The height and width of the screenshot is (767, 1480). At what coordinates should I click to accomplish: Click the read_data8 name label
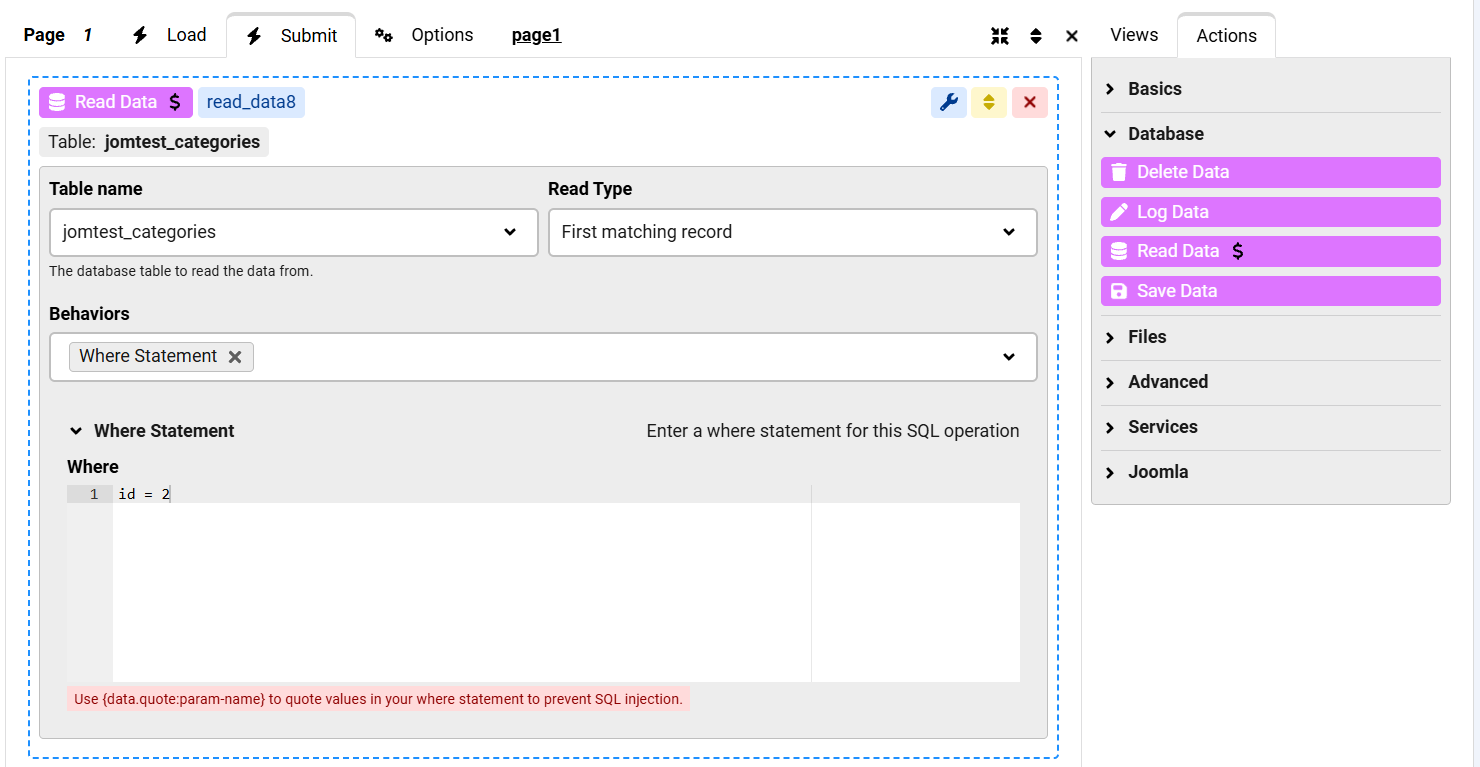point(251,102)
